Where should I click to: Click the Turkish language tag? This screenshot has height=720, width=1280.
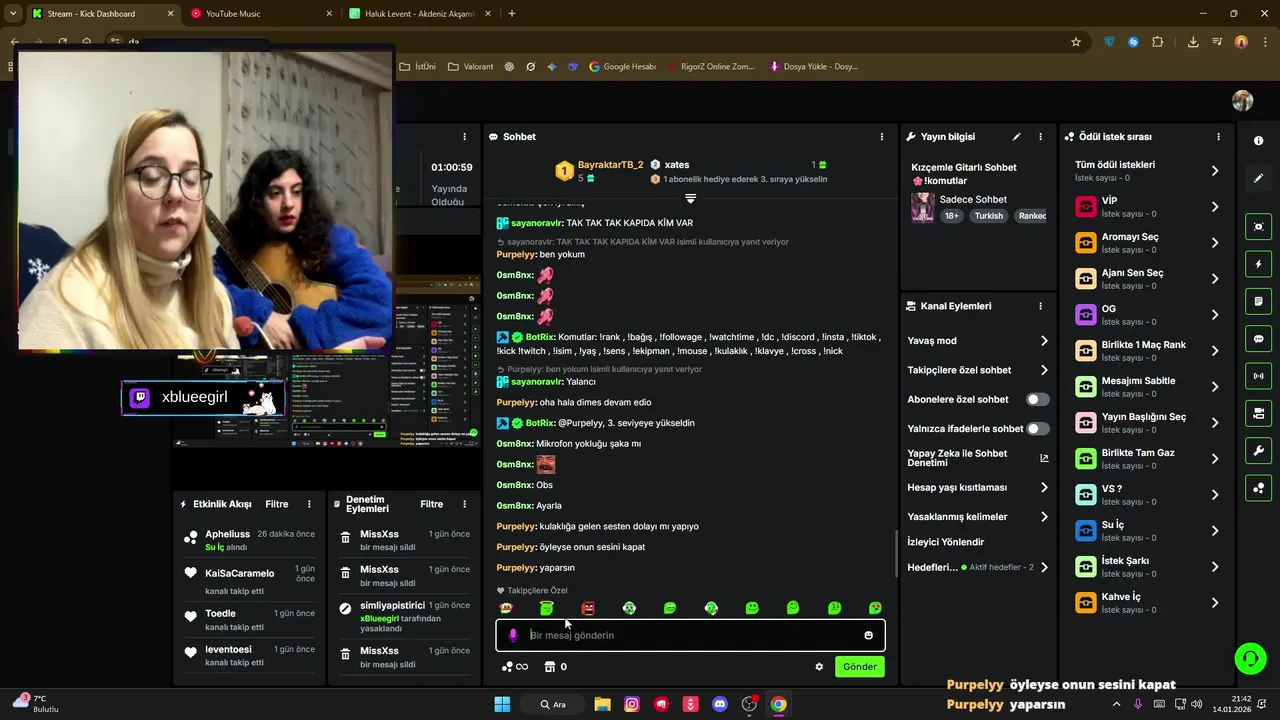(989, 216)
